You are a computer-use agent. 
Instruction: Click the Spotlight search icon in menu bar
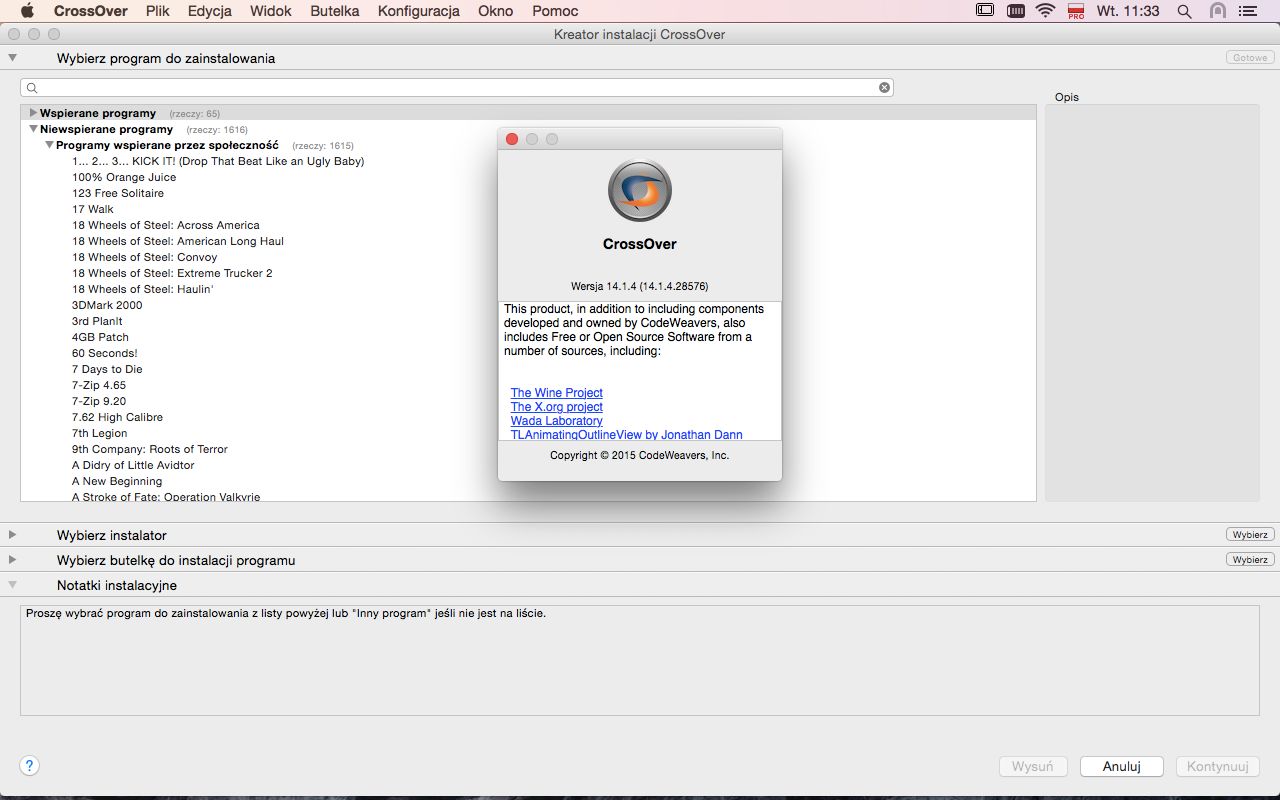pos(1185,11)
